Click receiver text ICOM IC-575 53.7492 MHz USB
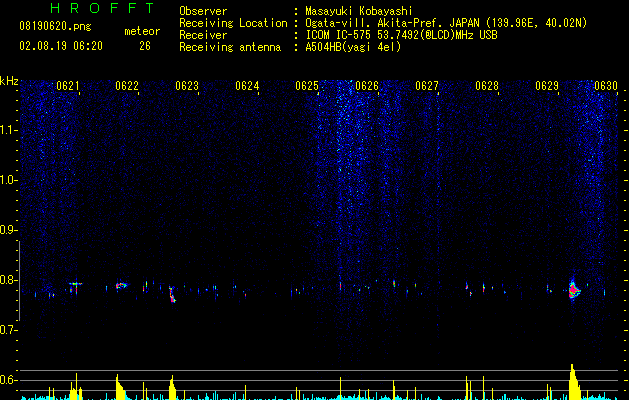 click(401, 35)
